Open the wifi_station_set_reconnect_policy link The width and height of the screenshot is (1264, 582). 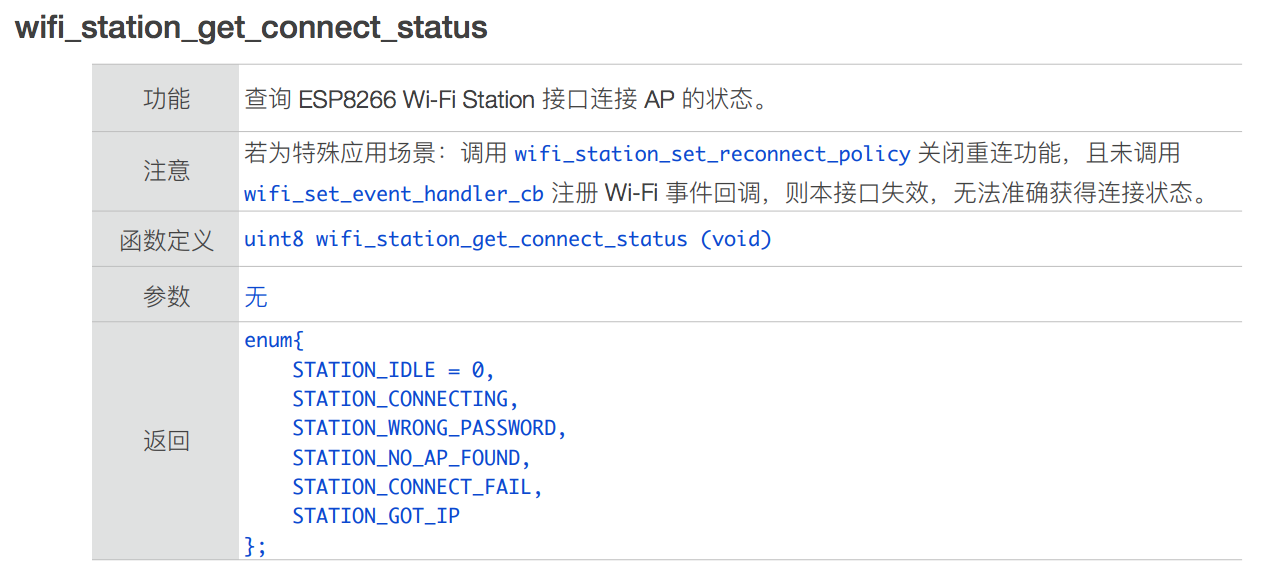(x=711, y=154)
